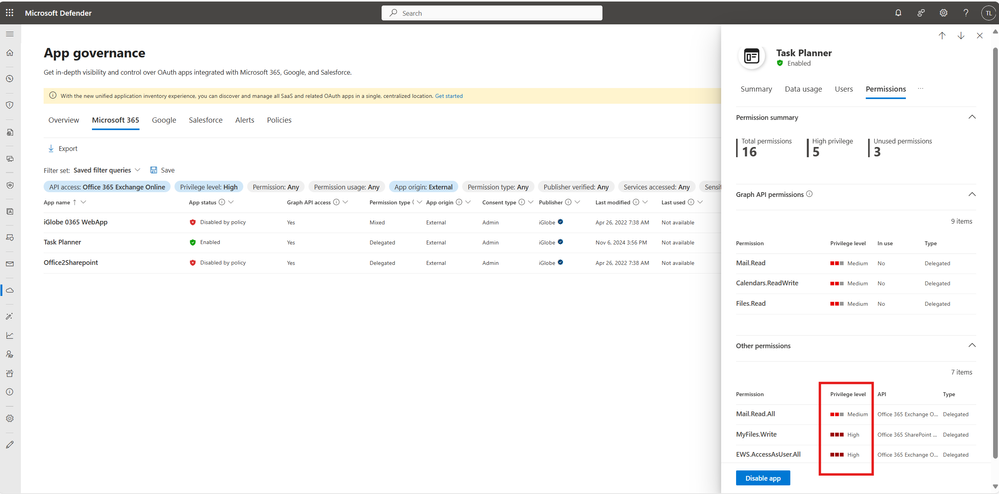Click the Save floppy disk icon
Viewport: 999px width, 494px height.
click(154, 170)
